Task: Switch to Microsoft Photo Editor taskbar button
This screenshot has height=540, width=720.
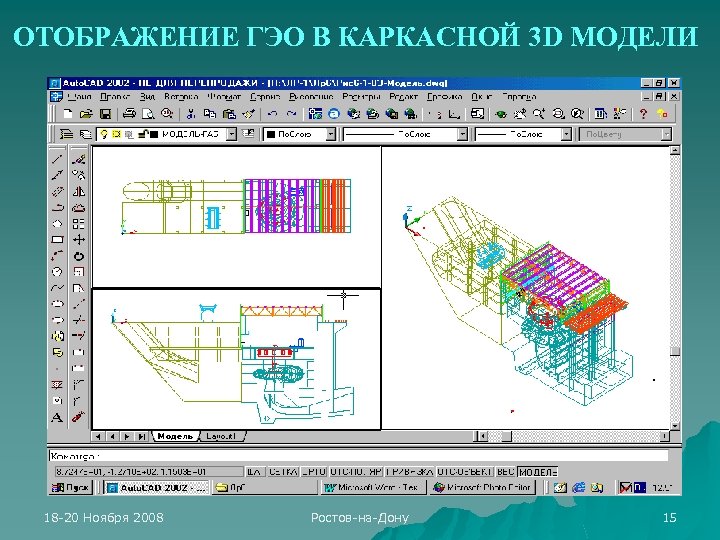Action: 483,488
